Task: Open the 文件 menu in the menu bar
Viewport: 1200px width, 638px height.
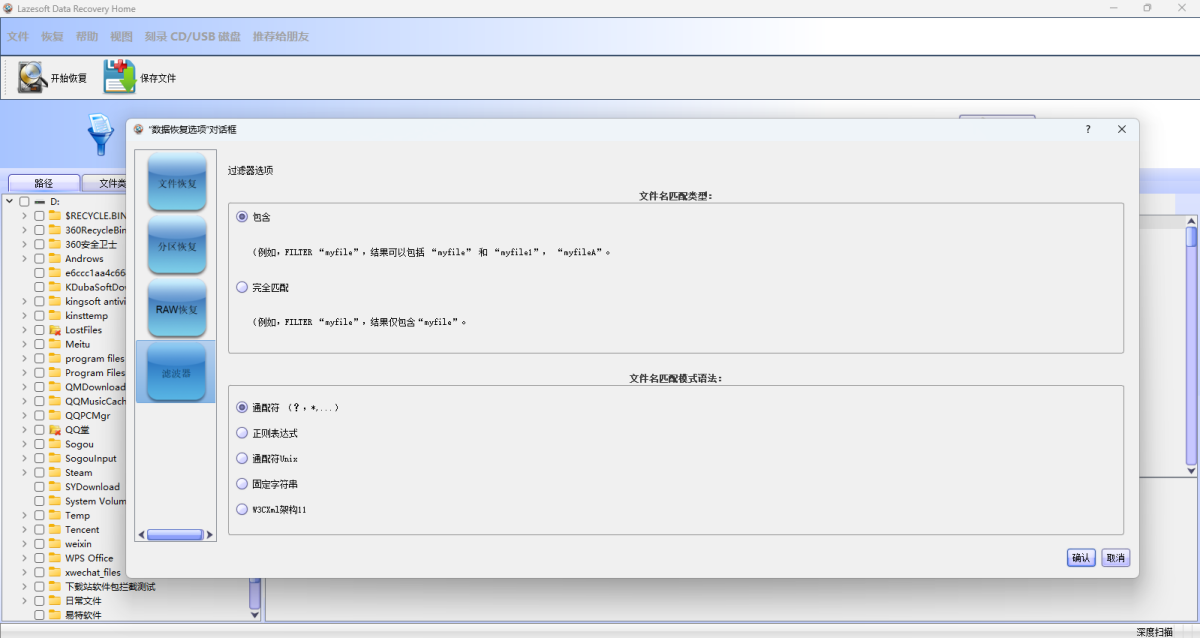Action: tap(18, 37)
